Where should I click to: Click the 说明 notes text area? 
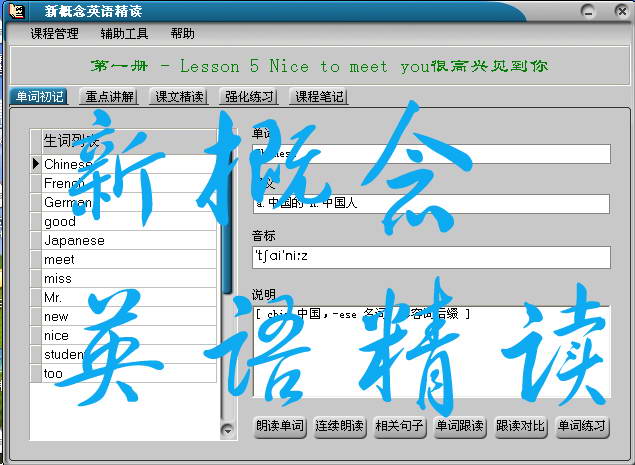431,352
